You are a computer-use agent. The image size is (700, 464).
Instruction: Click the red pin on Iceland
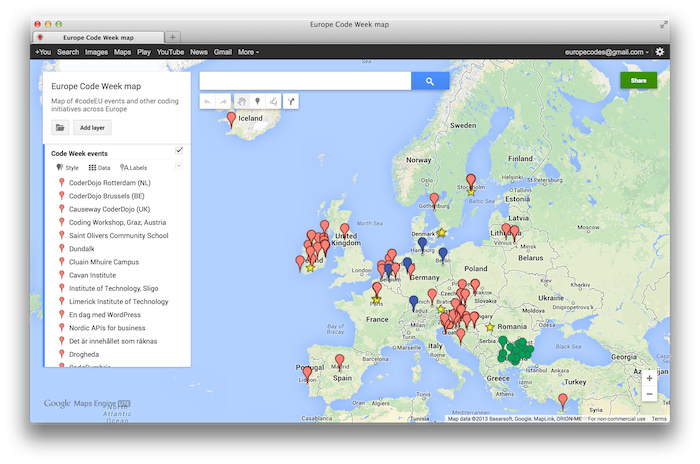(231, 119)
